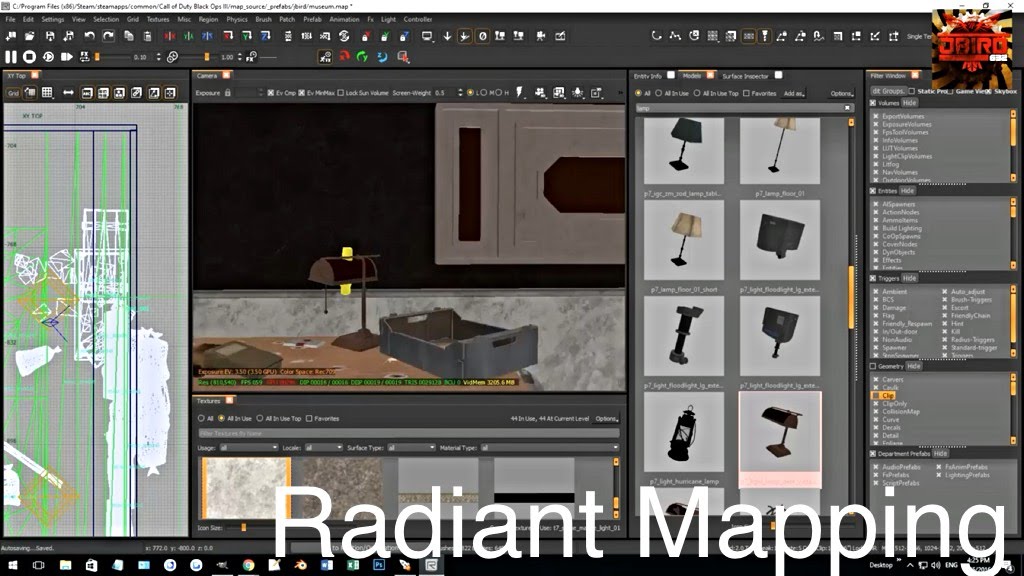
Task: Click the Edit Groups button
Action: [888, 91]
